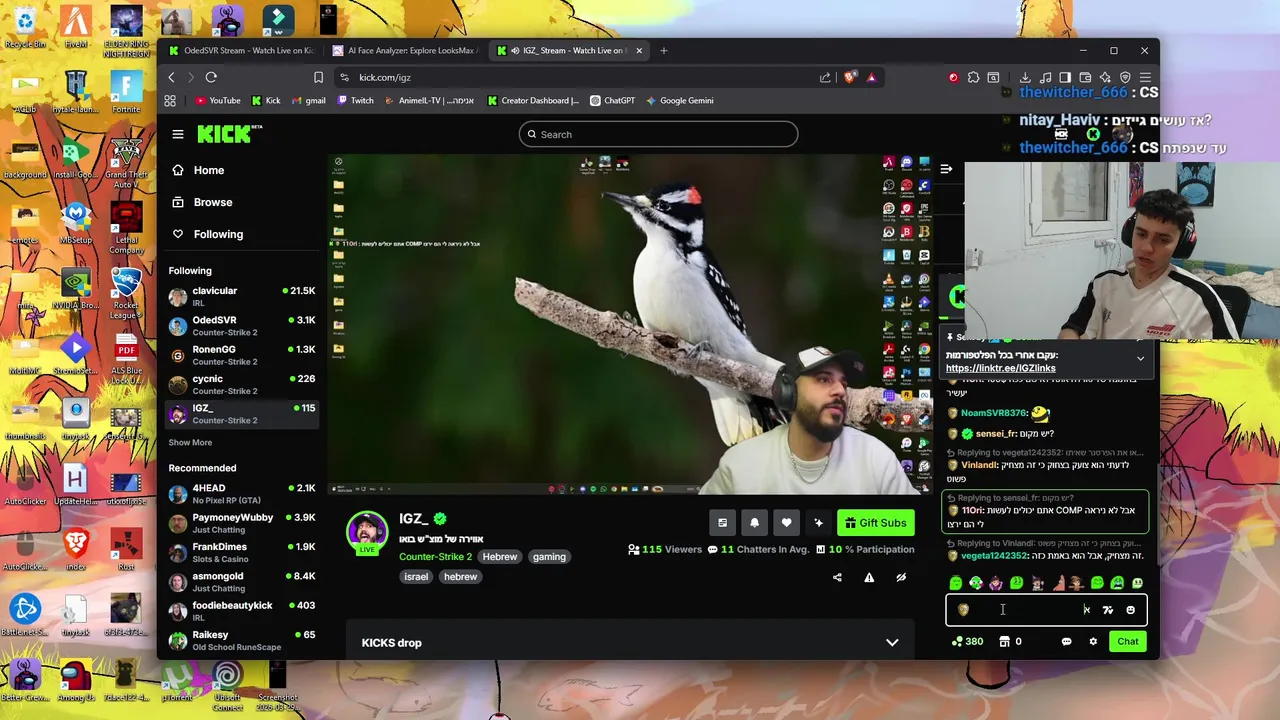Select the gaming tag
The height and width of the screenshot is (720, 1280).
click(549, 556)
